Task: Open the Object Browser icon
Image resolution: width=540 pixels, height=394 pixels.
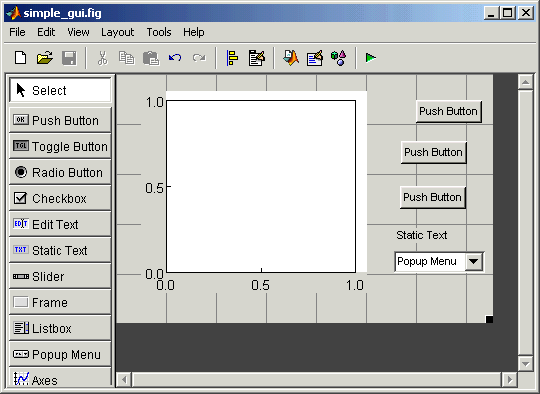Action: coord(338,58)
